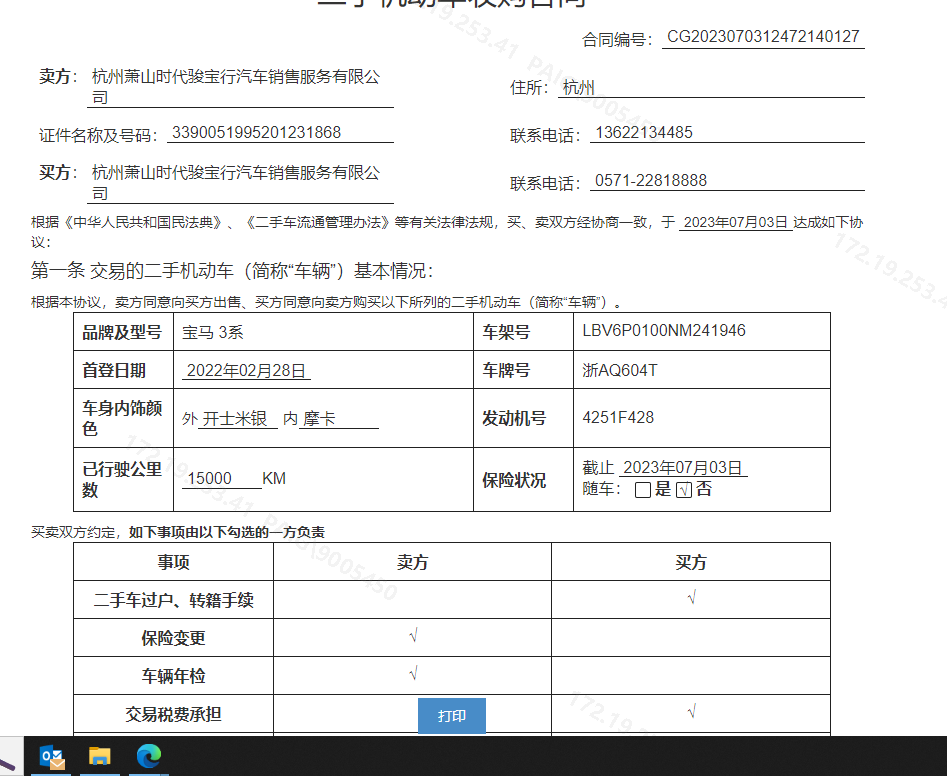Click the phone number 0571-22818888

pos(651,181)
